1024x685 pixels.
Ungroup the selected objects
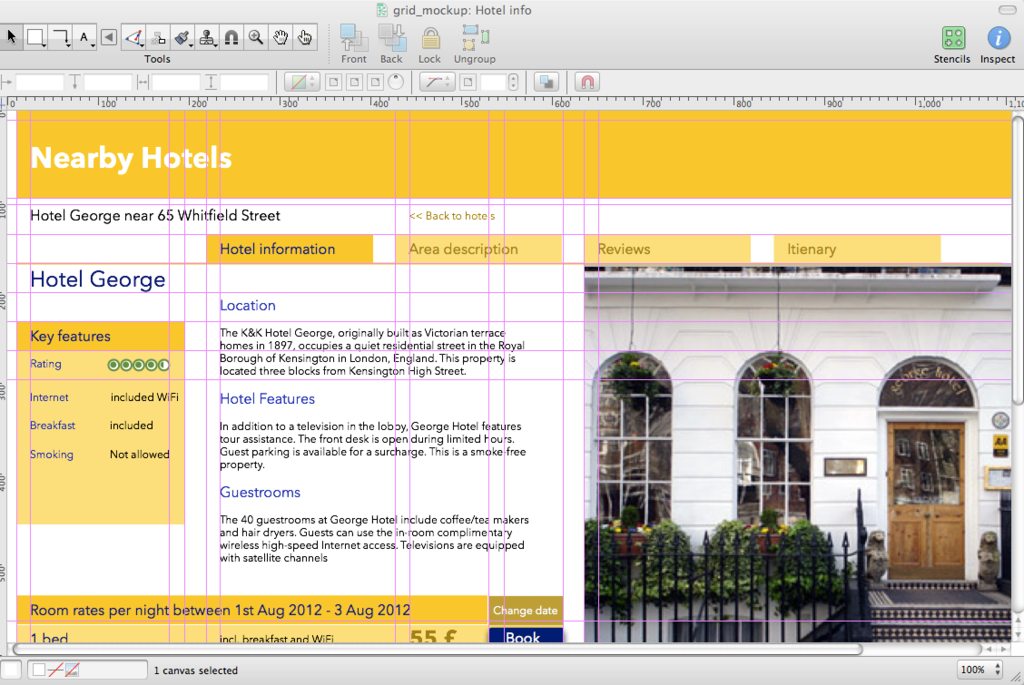(475, 44)
